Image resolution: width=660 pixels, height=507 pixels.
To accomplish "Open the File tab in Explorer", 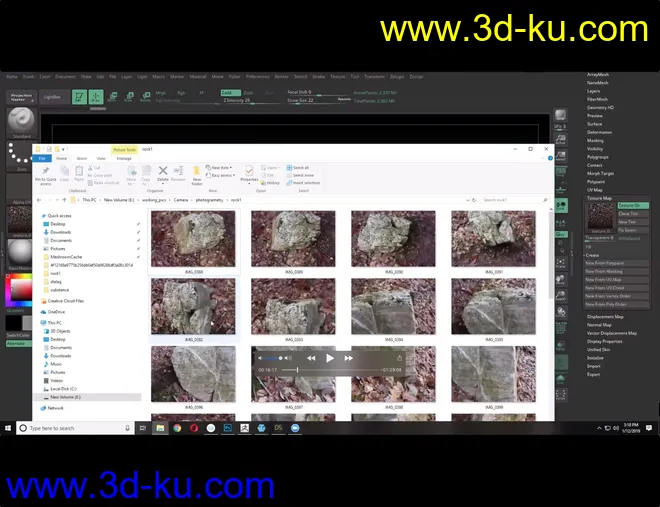I will 42,159.
